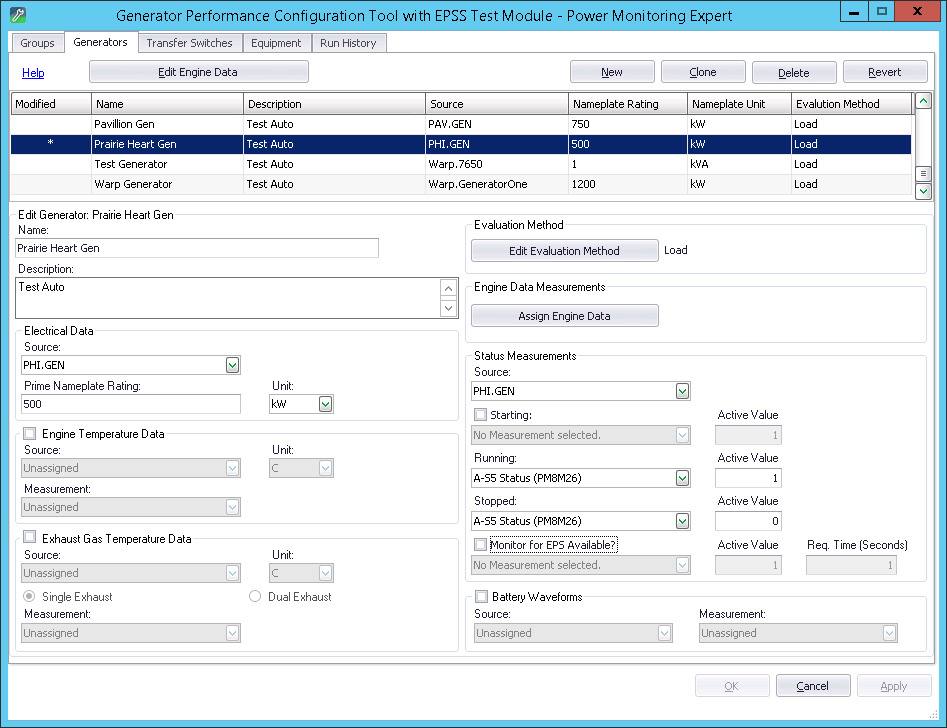Cancel the configuration dialog
Viewport: 947px width, 728px height.
click(813, 686)
